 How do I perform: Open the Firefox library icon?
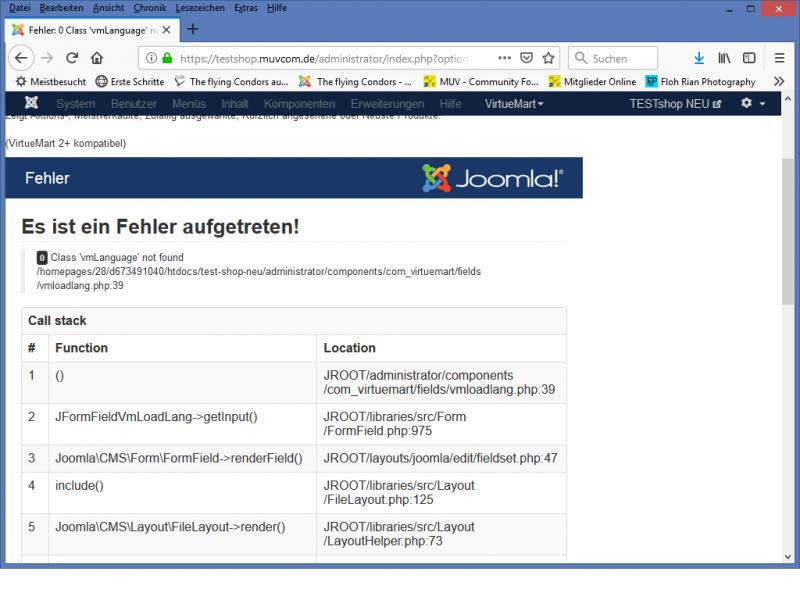[723, 58]
